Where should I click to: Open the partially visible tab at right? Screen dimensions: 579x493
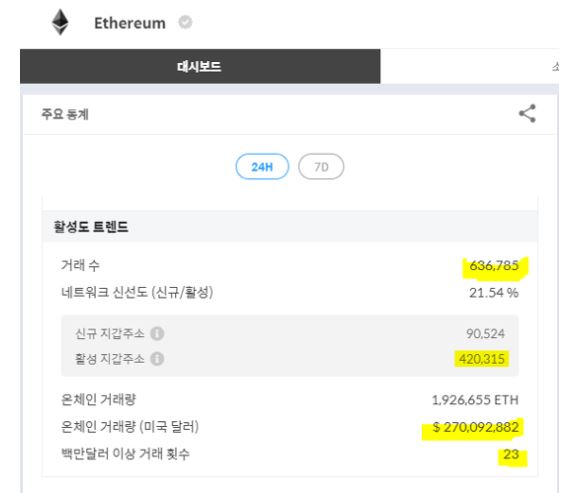pos(555,66)
